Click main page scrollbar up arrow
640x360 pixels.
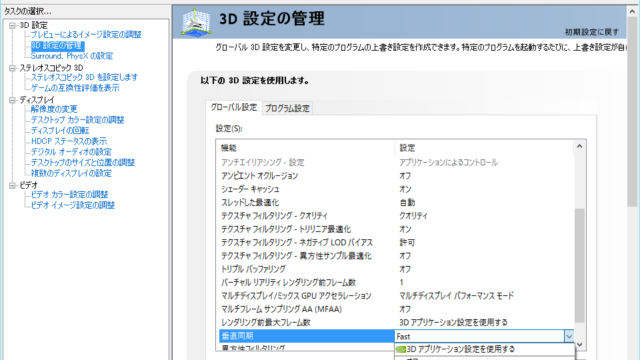[632, 11]
